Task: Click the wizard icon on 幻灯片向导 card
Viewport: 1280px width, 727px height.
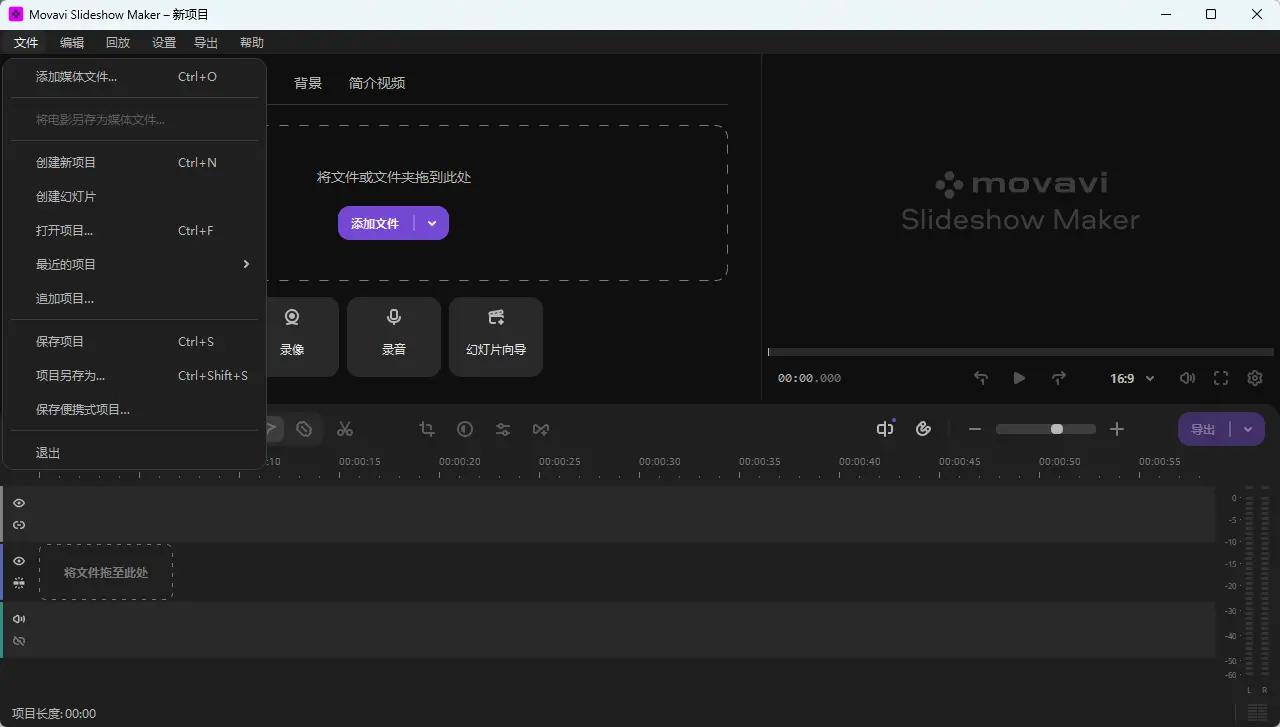Action: [x=496, y=317]
